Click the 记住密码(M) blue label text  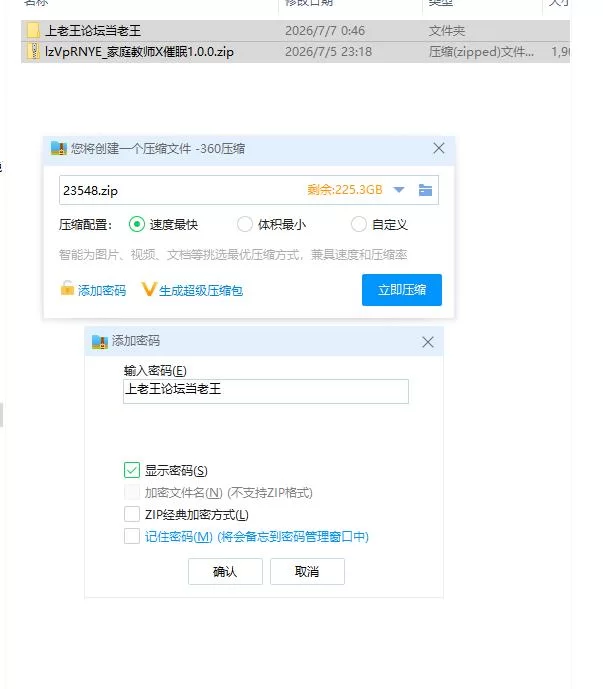257,537
